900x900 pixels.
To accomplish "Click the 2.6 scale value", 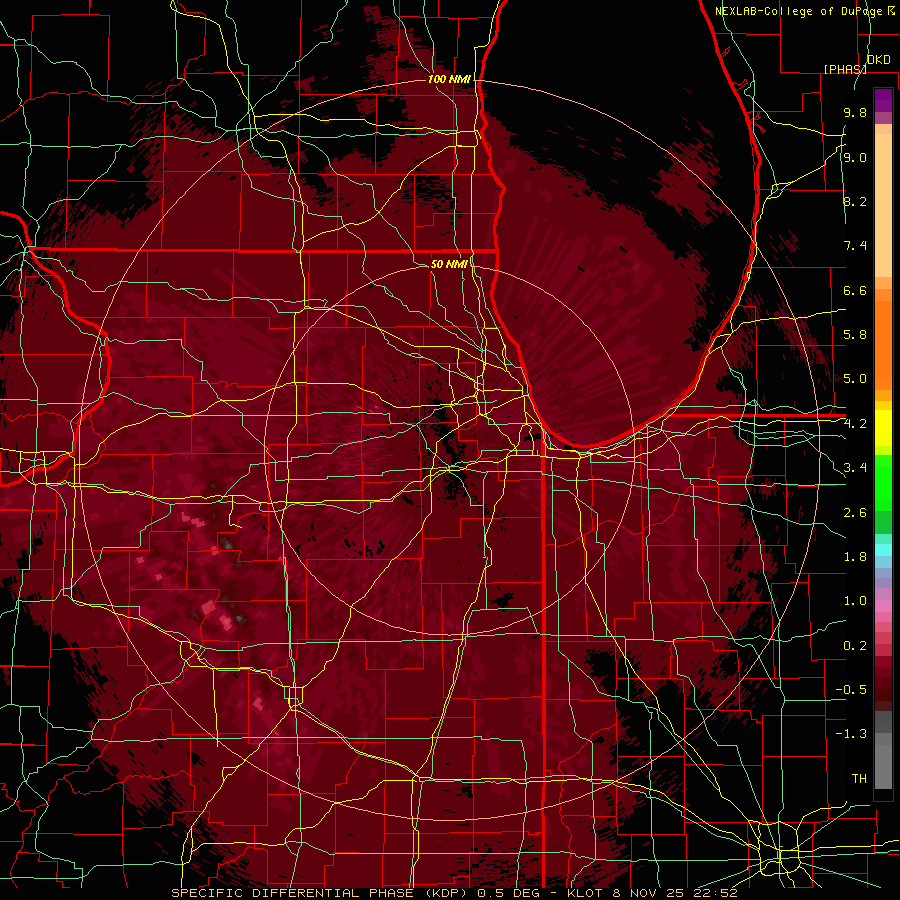I will click(x=855, y=512).
